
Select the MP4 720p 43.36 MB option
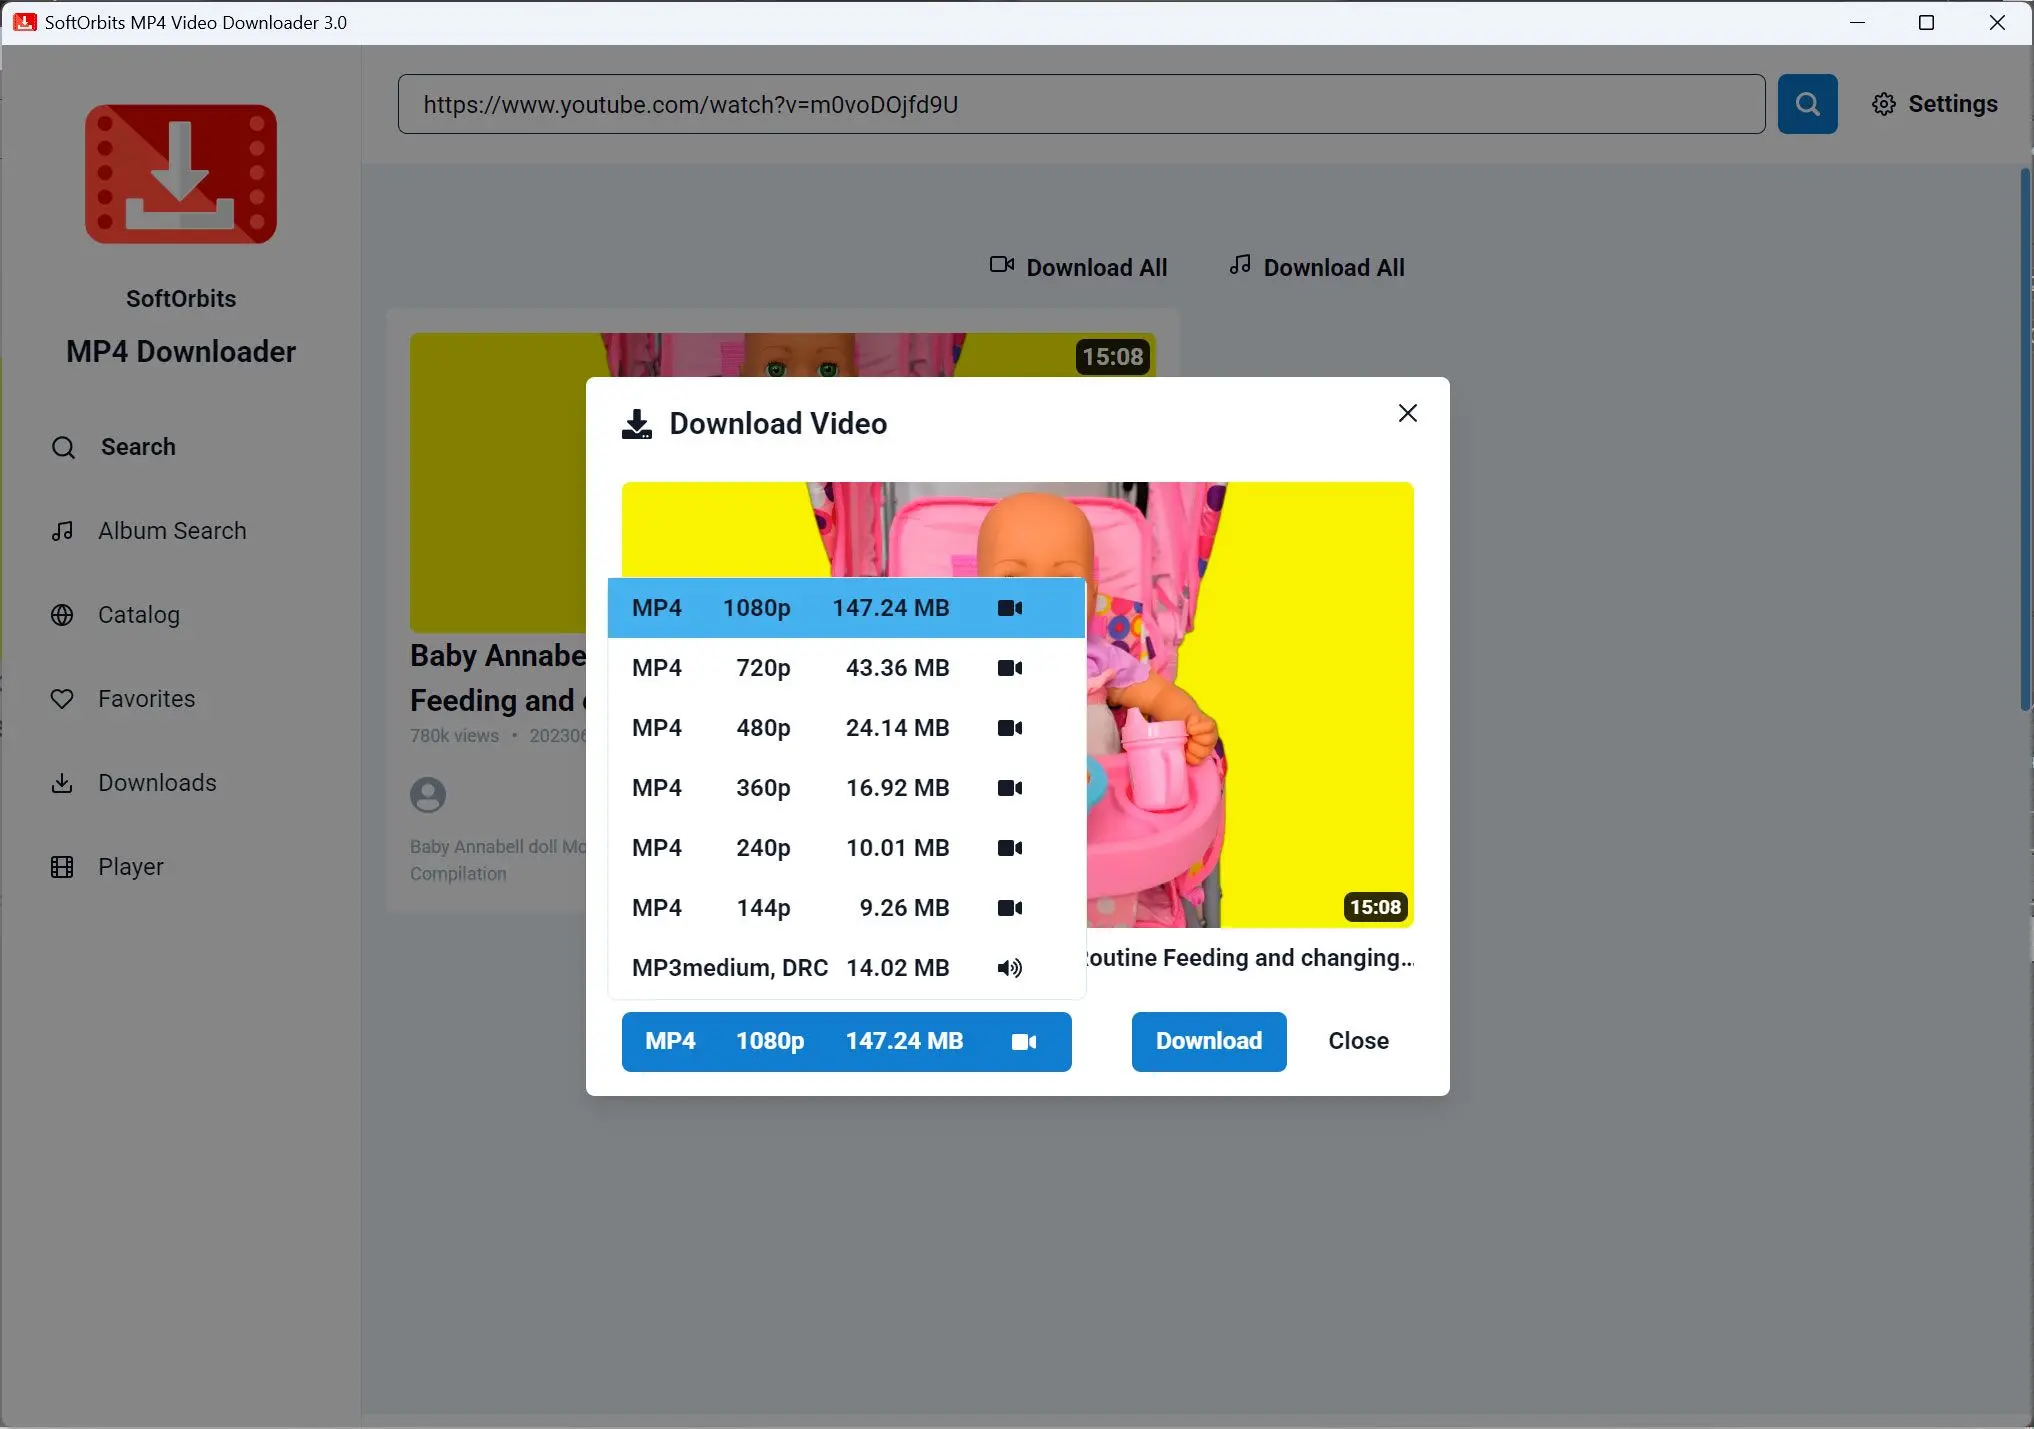tap(846, 668)
